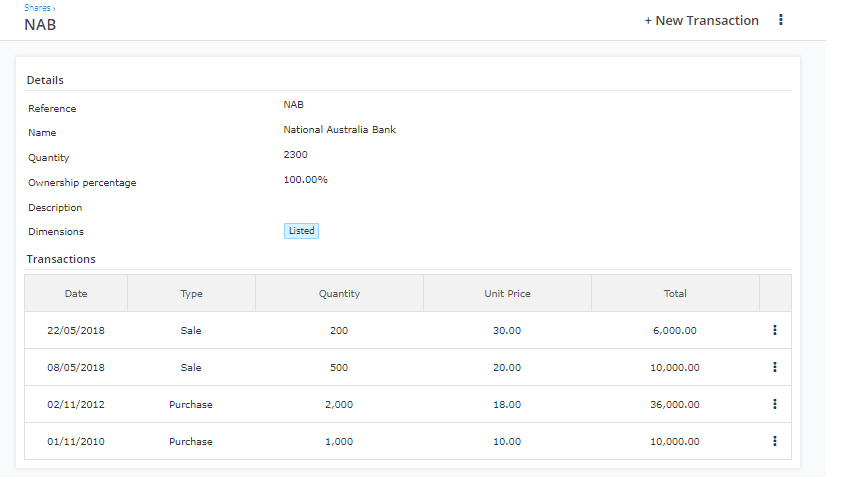Viewport: 843px width, 485px height.
Task: Click total 6,000.00
Action: [x=675, y=331]
